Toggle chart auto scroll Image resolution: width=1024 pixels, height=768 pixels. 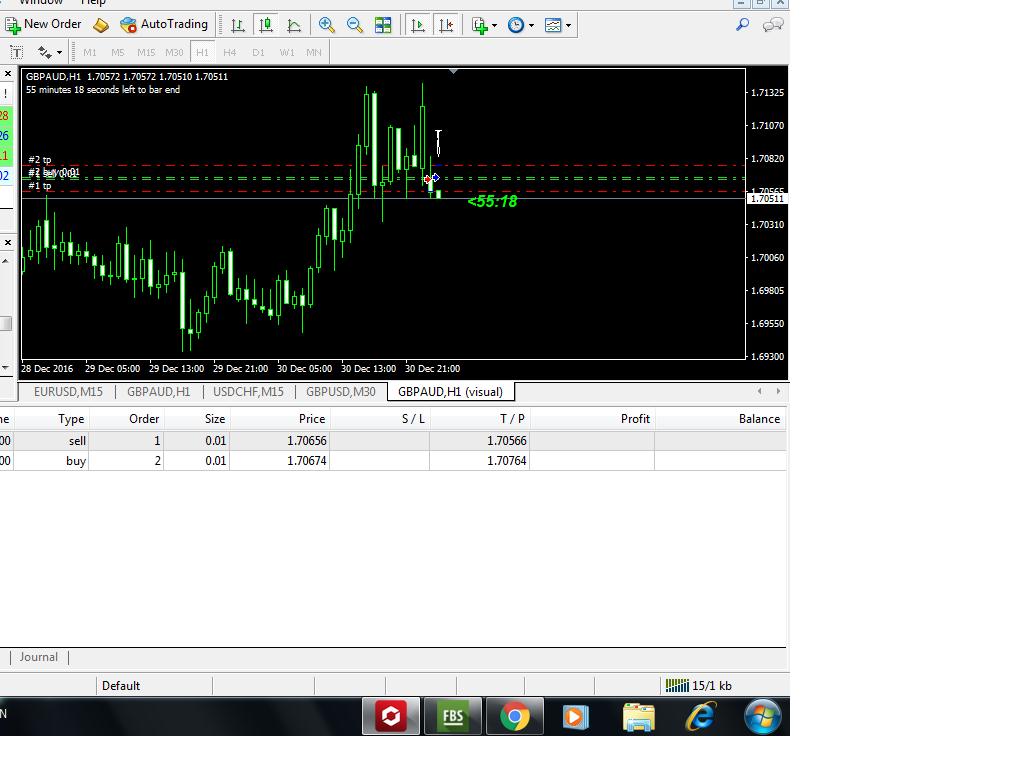pos(418,25)
